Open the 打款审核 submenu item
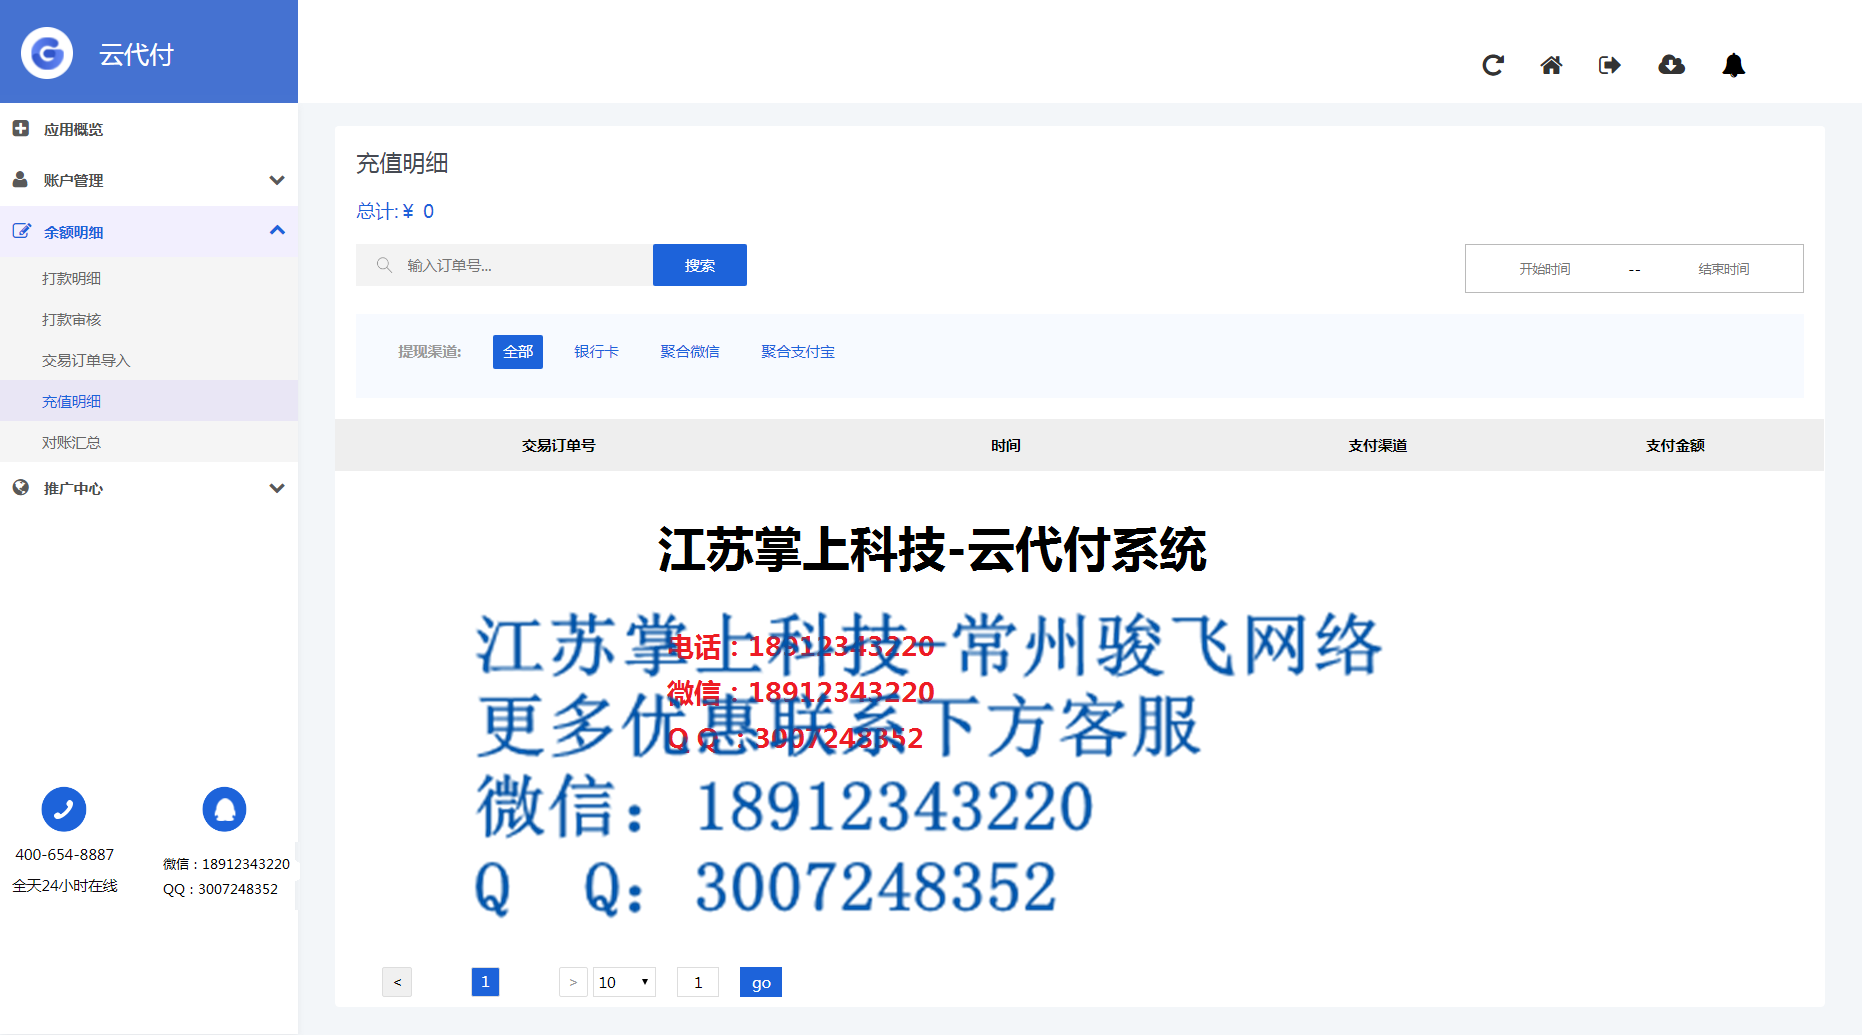This screenshot has height=1035, width=1862. [72, 319]
